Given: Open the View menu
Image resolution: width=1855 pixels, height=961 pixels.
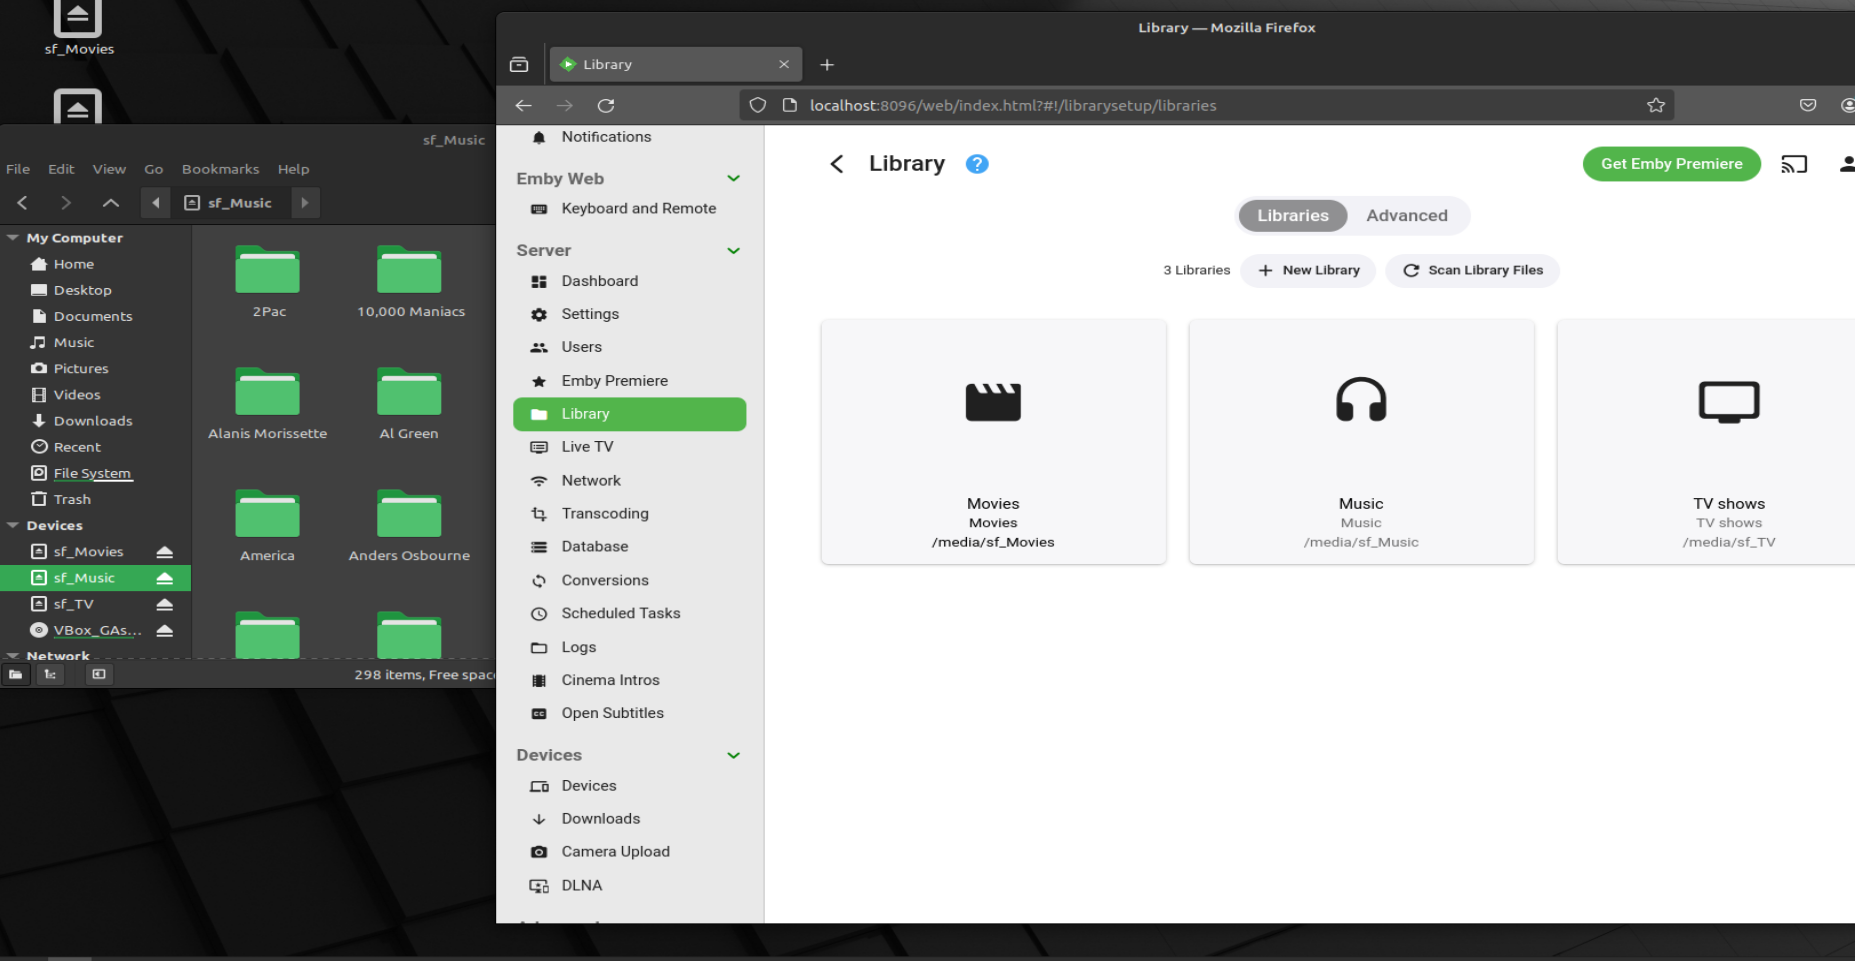Looking at the screenshot, I should point(109,169).
